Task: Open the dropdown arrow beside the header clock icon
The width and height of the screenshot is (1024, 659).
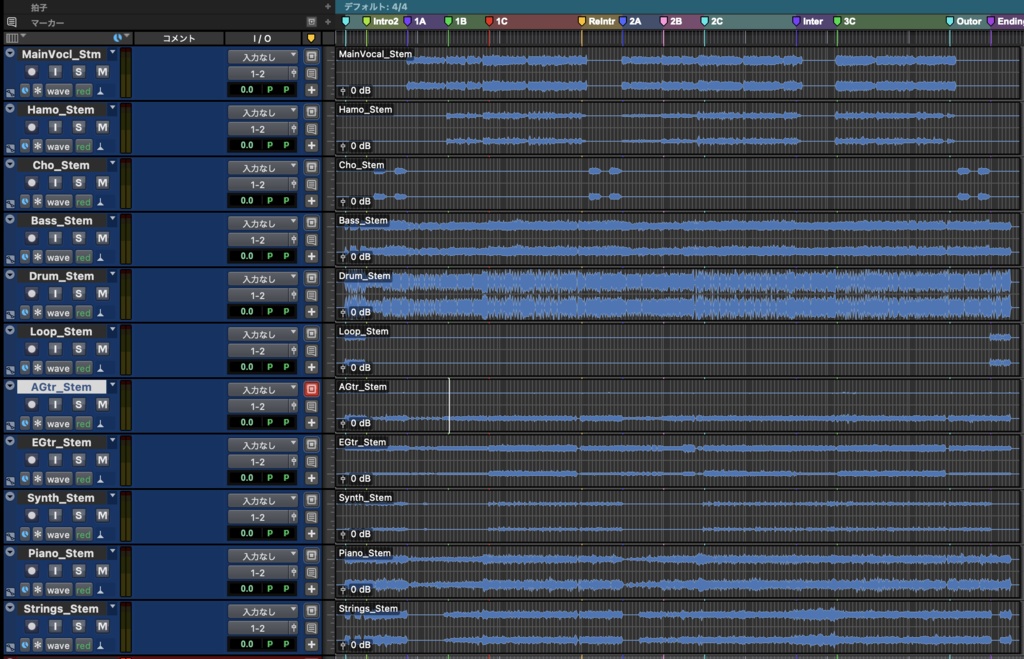Action: point(126,37)
